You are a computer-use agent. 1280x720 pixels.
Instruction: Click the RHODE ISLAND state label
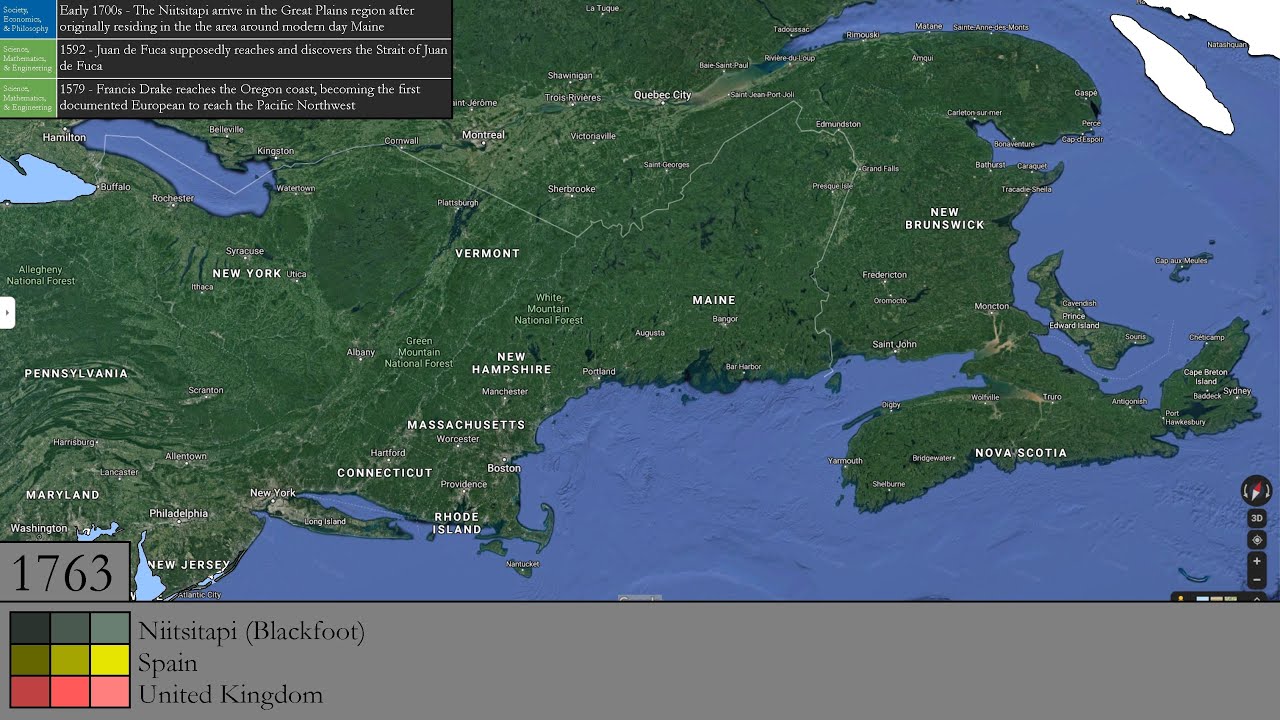click(x=457, y=523)
